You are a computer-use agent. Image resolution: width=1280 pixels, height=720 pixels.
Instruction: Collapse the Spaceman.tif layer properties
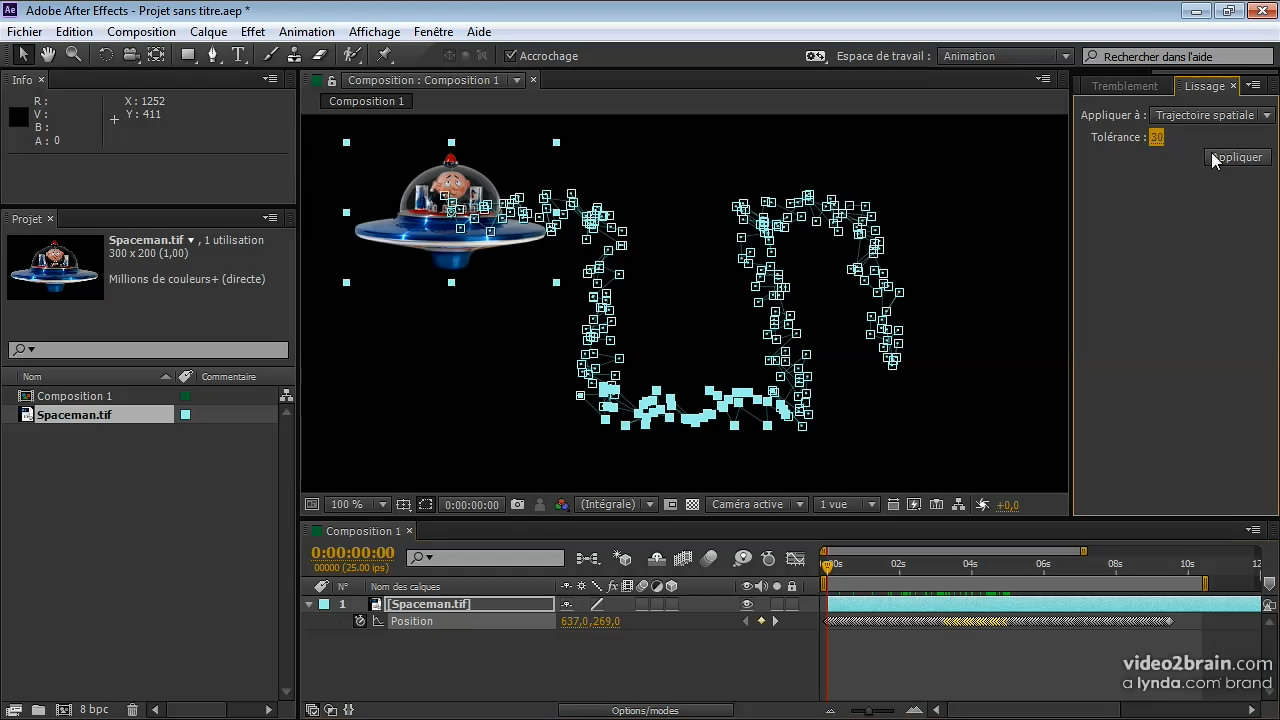pos(309,604)
